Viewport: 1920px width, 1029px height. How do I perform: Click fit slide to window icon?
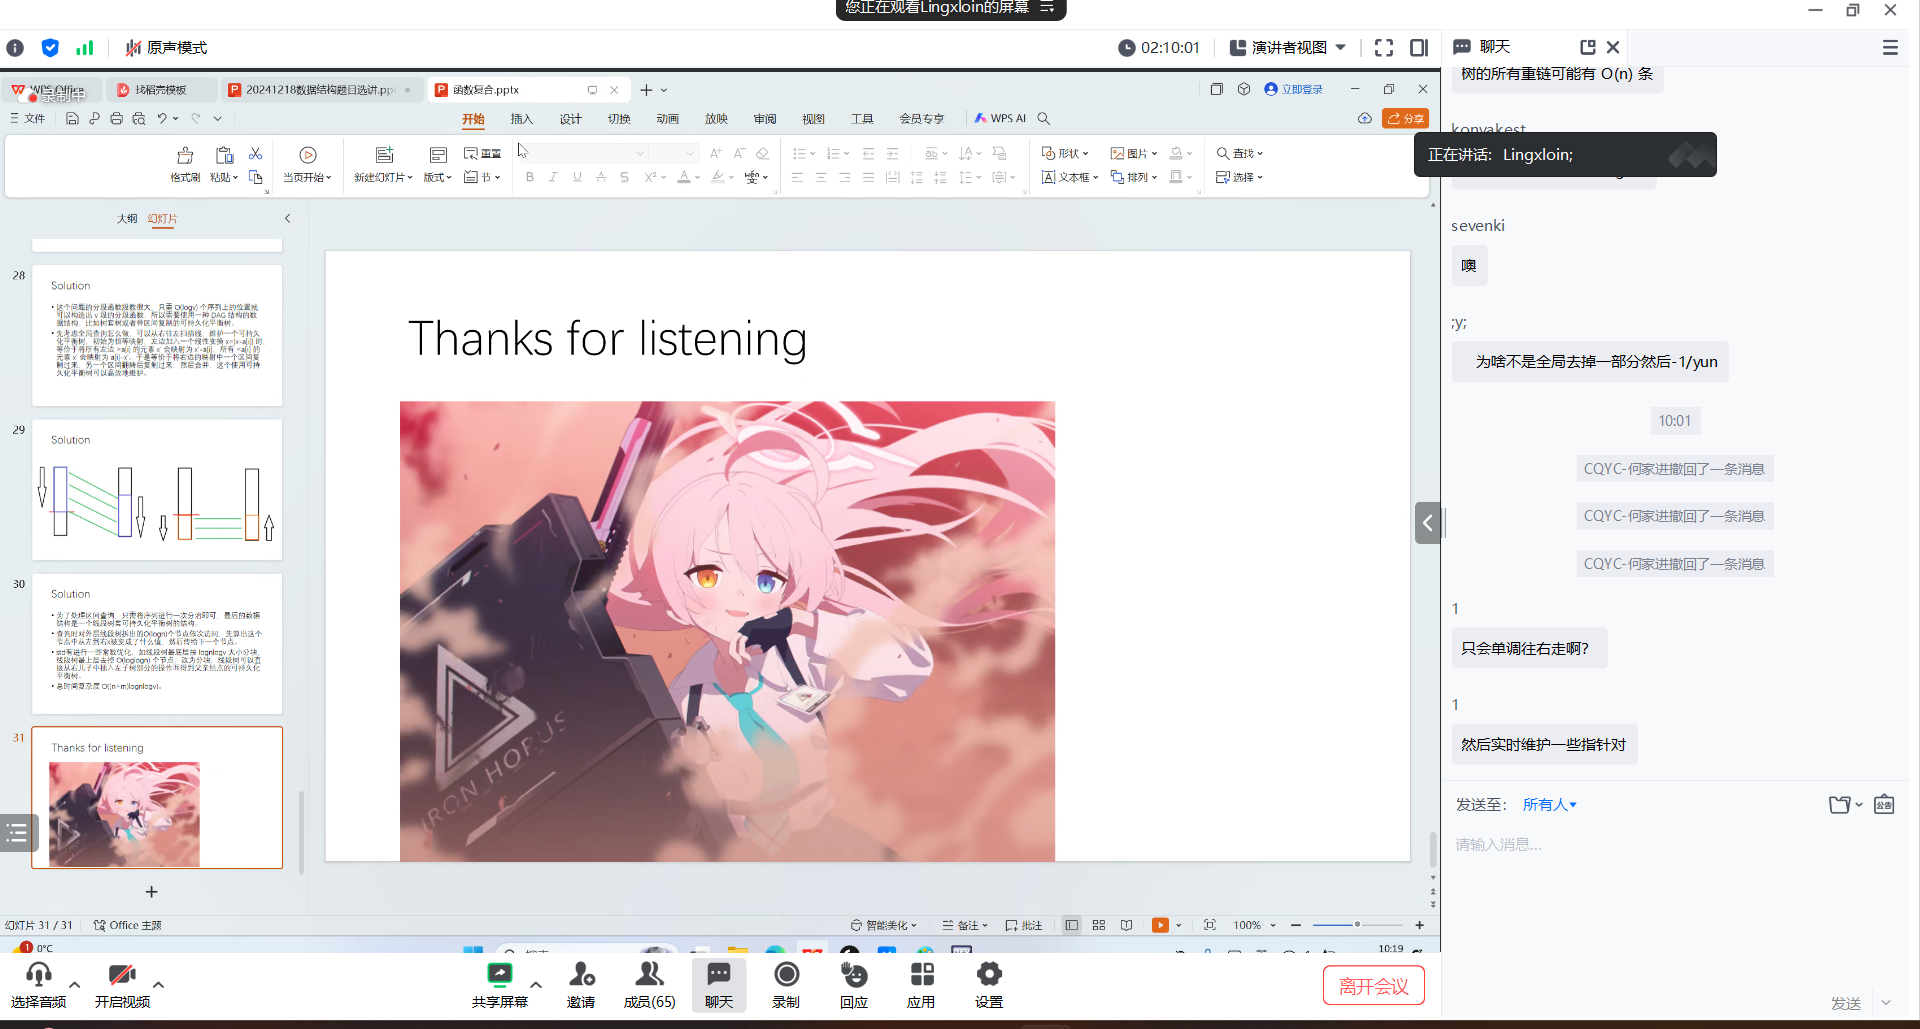[1210, 925]
